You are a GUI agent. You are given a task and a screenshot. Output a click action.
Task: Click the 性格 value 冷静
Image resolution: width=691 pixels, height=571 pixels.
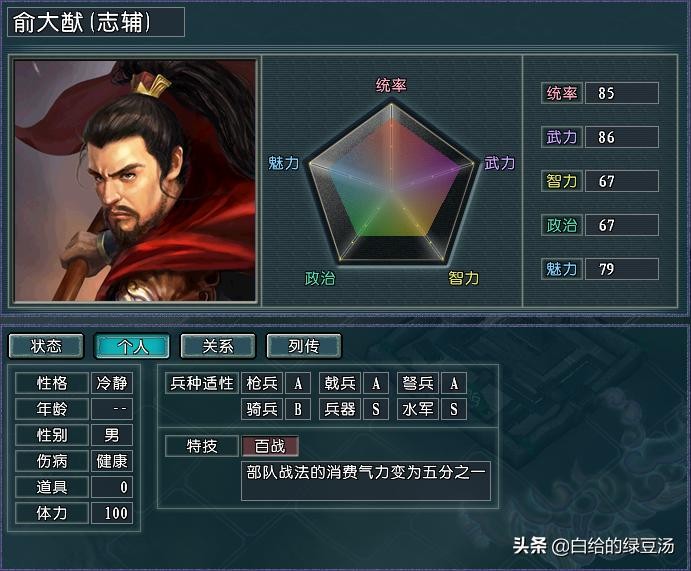point(112,383)
